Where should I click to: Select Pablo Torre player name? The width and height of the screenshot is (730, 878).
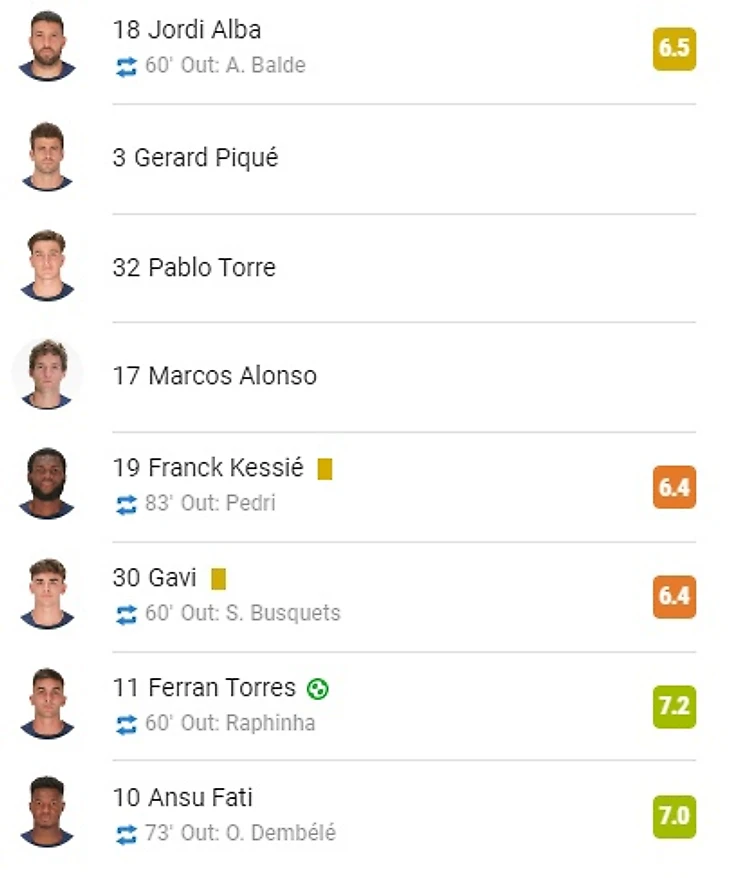coord(194,267)
